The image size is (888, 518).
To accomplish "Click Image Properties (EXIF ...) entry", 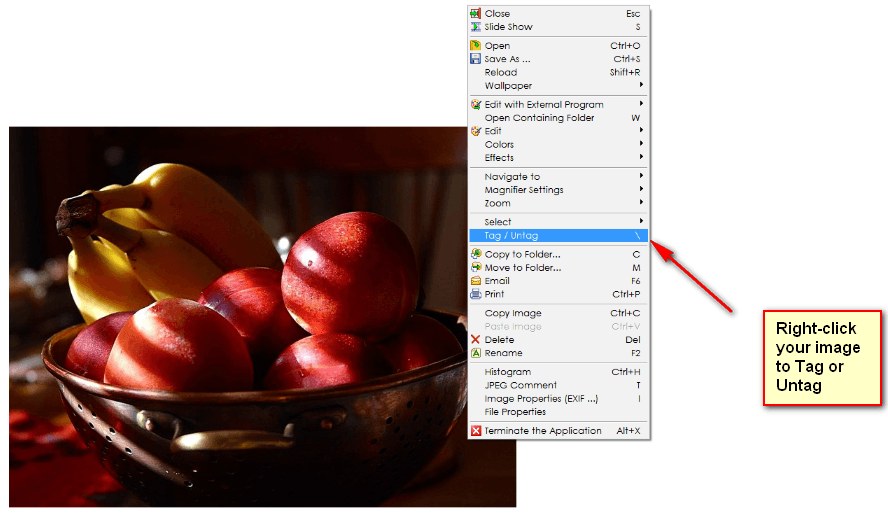I will (x=541, y=398).
